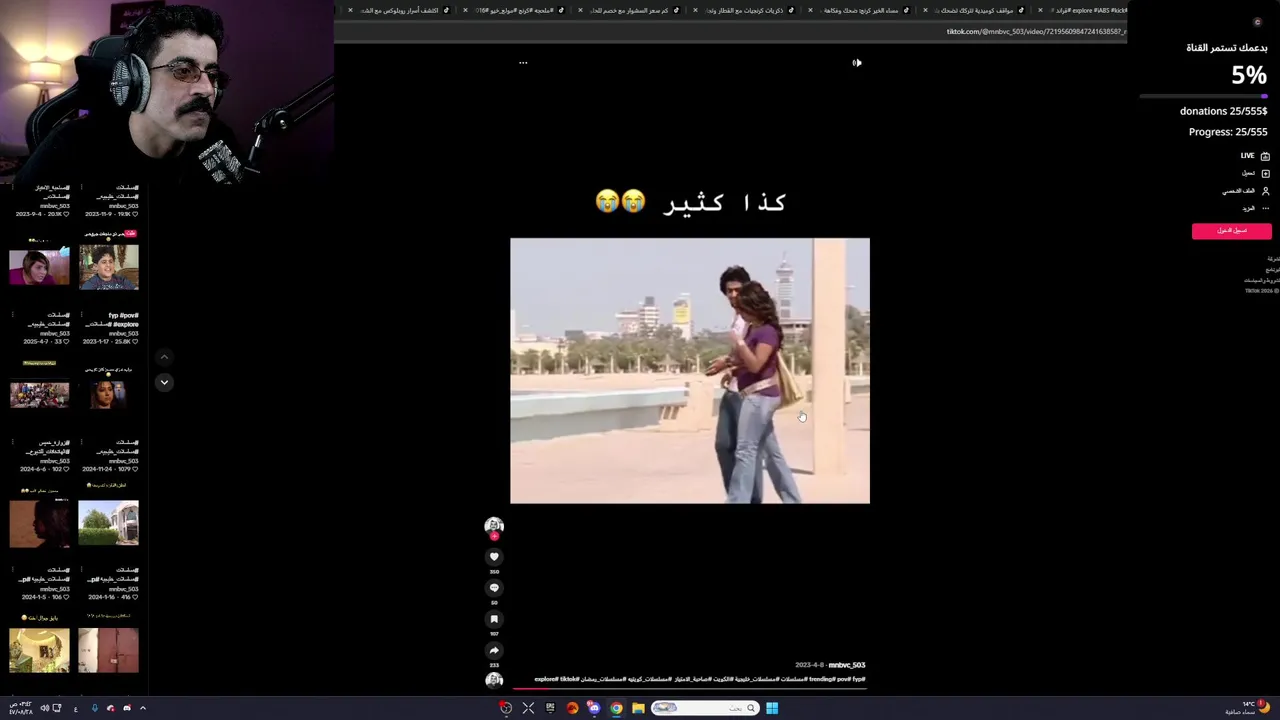Click the channel donation progress bar
This screenshot has width=1280, height=720.
1204,96
